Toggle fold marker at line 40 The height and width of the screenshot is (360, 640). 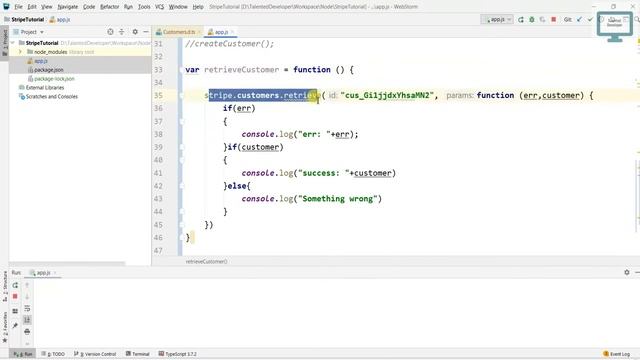coord(181,160)
